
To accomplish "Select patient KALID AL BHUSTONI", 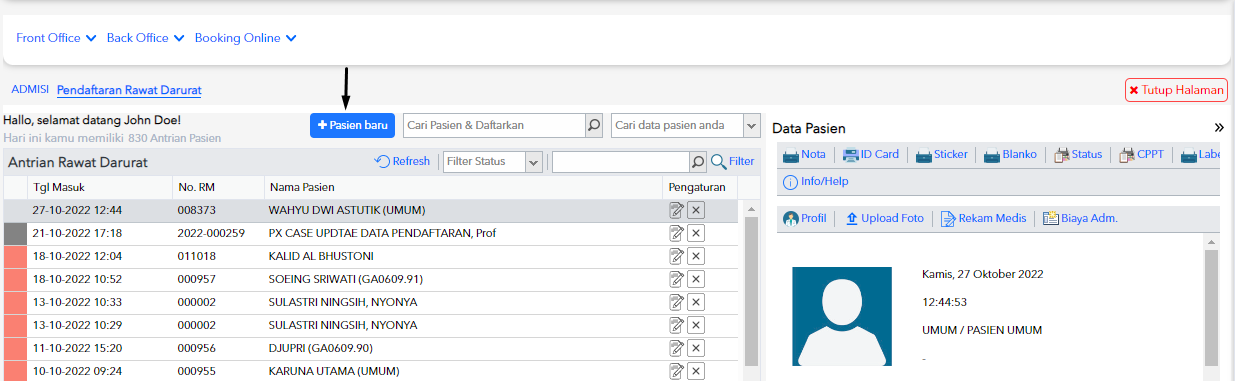I will pos(322,256).
